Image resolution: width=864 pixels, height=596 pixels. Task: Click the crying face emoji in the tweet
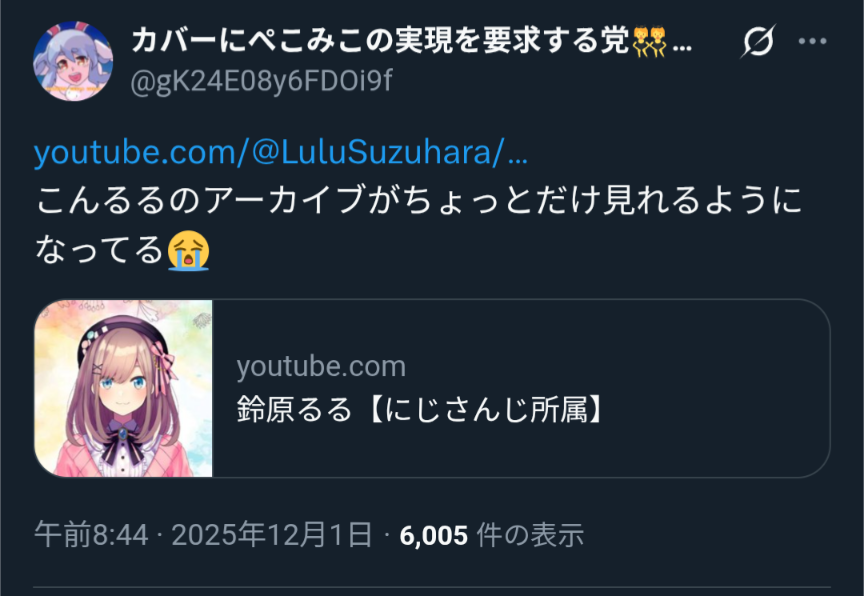(188, 251)
